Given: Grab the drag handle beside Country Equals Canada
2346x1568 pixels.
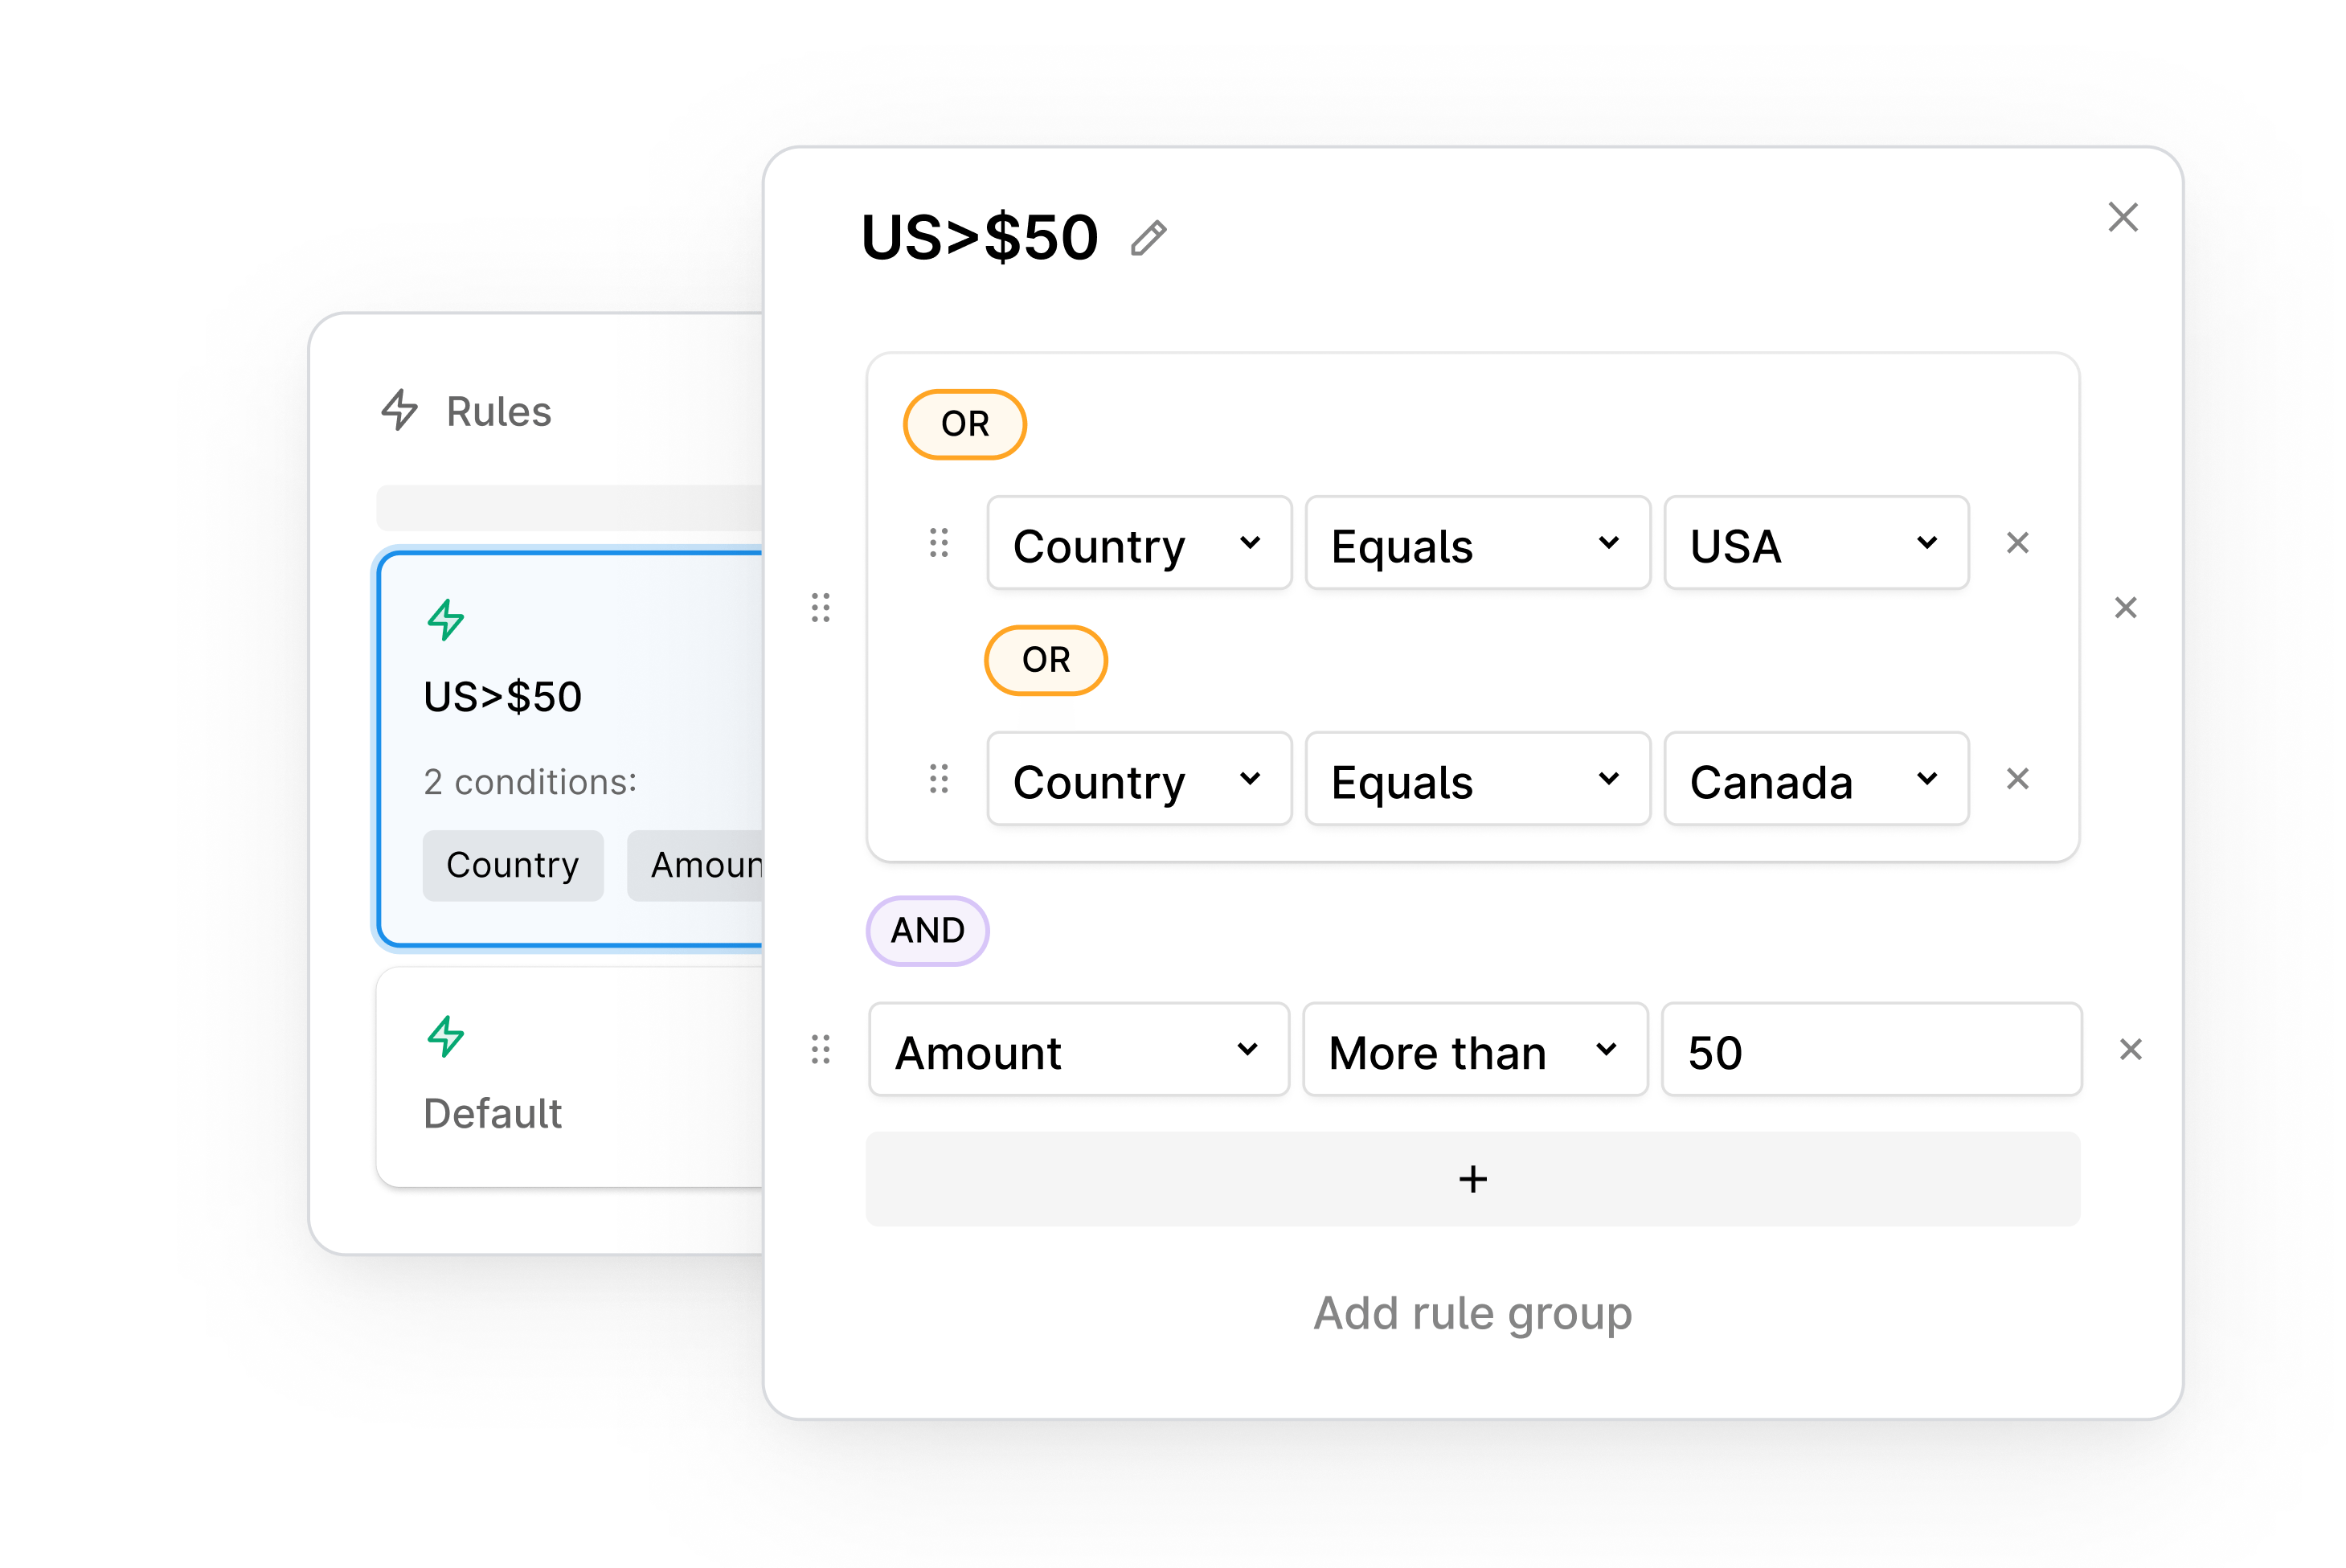Looking at the screenshot, I should pyautogui.click(x=938, y=779).
